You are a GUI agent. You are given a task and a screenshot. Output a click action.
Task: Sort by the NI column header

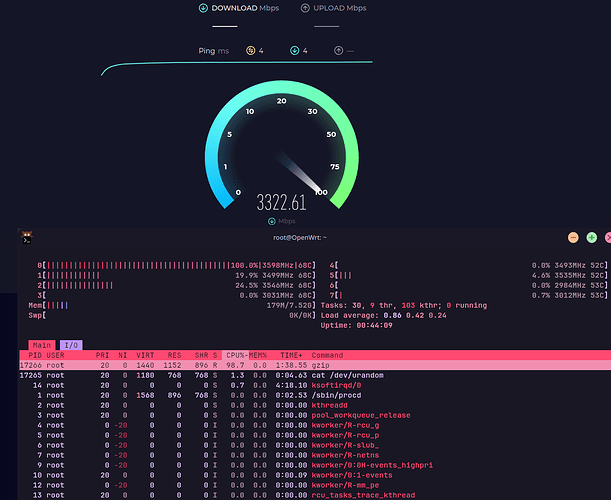pyautogui.click(x=122, y=355)
